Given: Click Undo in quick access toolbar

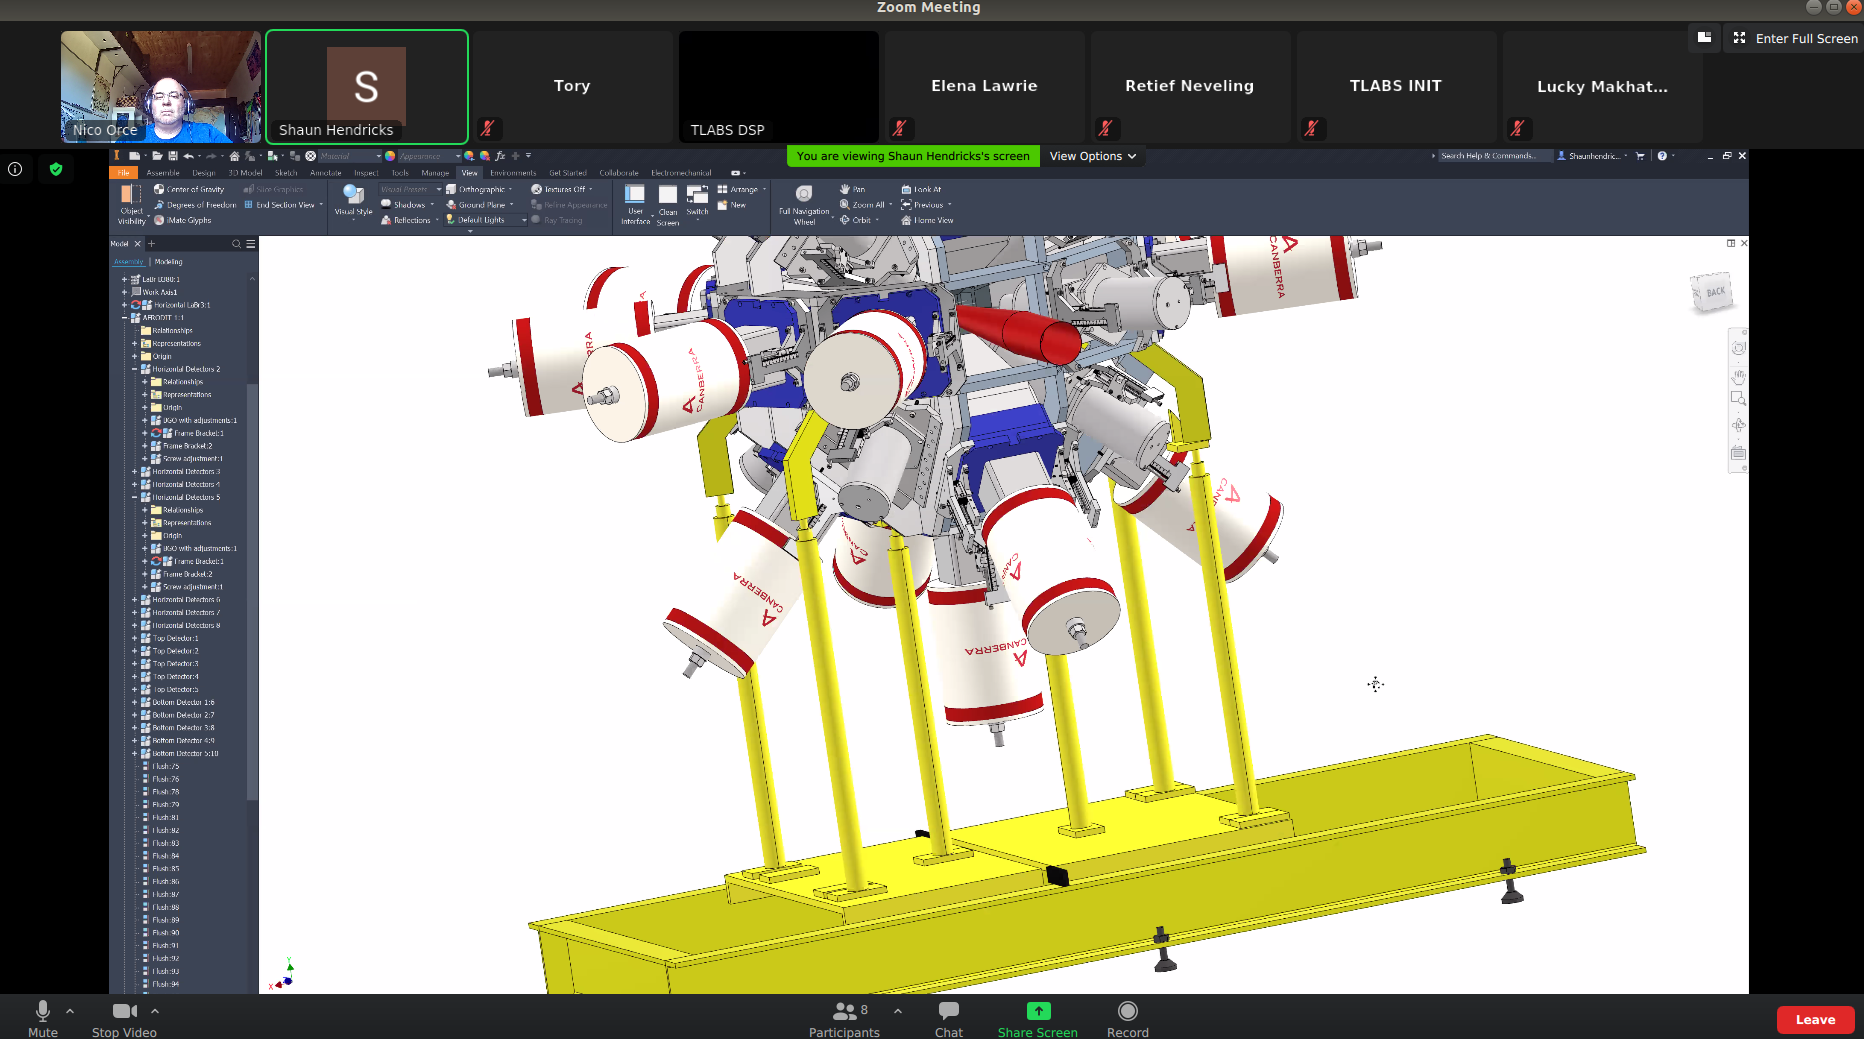Looking at the screenshot, I should coord(187,156).
